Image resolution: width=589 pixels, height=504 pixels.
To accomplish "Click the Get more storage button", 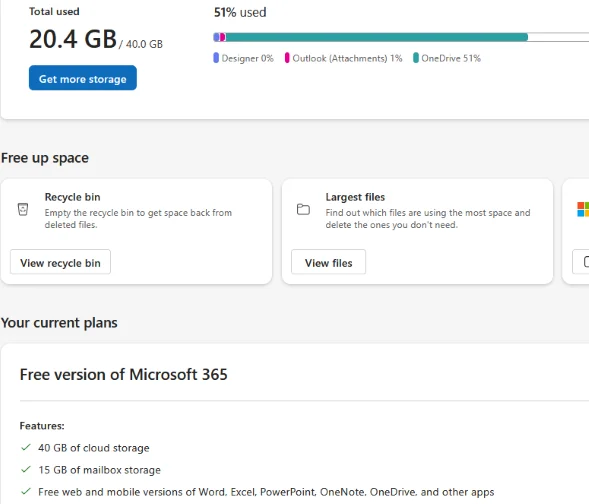I will (83, 78).
